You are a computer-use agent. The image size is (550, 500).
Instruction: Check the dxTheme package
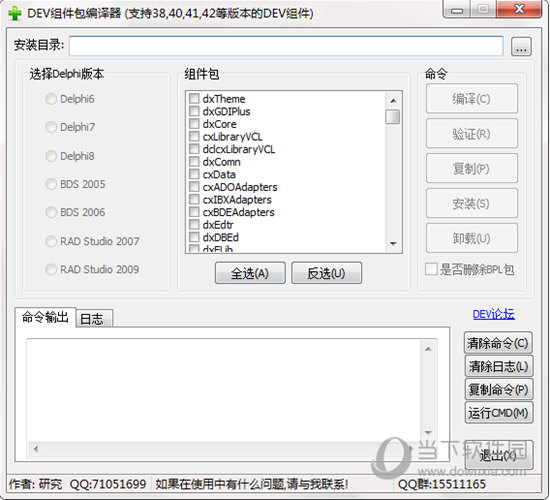[194, 98]
